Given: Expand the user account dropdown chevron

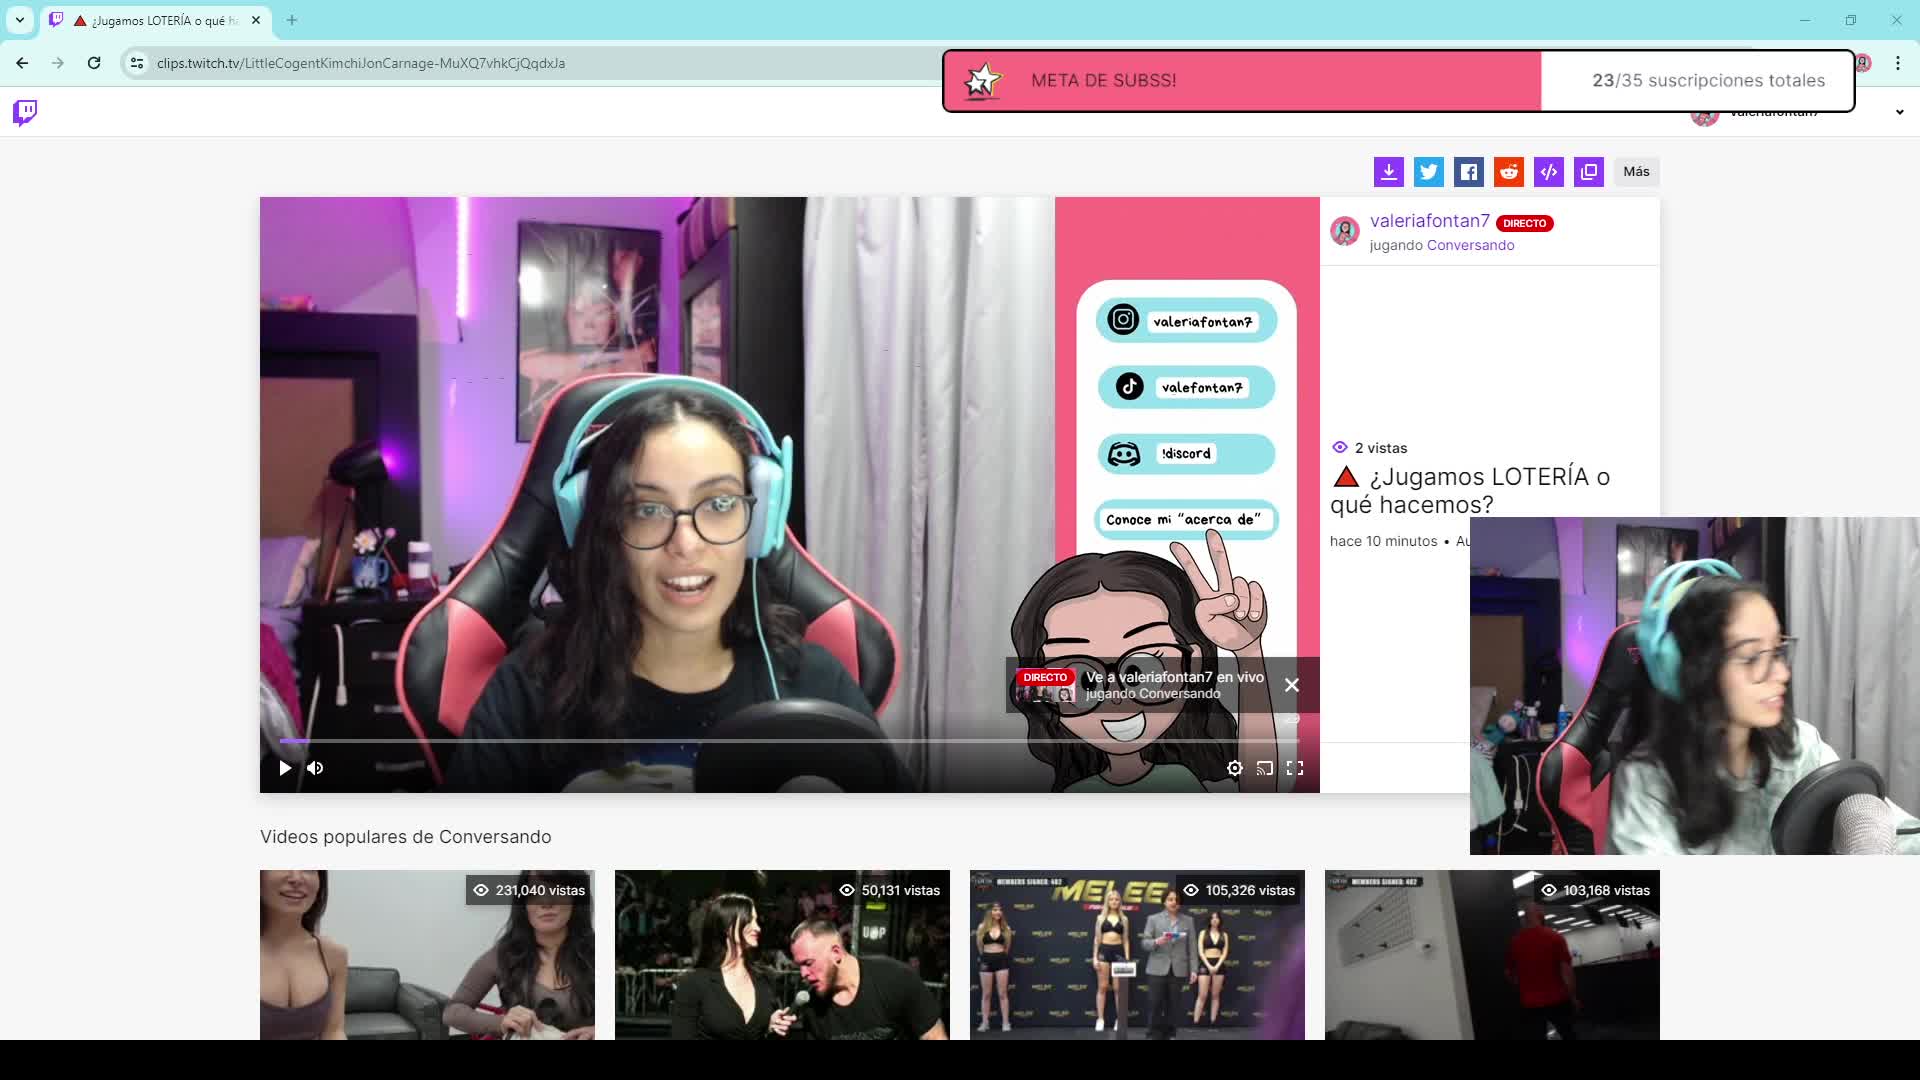Looking at the screenshot, I should coord(1899,113).
